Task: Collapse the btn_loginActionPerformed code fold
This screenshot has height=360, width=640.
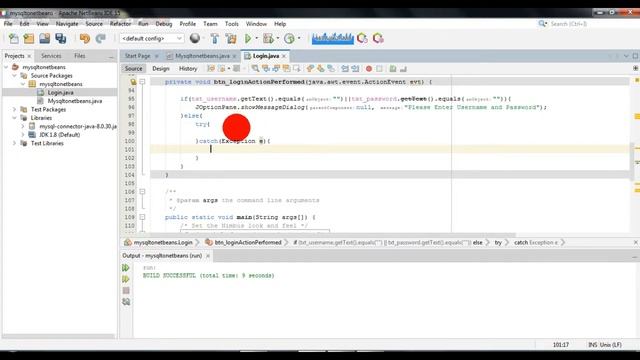Action: [142, 82]
